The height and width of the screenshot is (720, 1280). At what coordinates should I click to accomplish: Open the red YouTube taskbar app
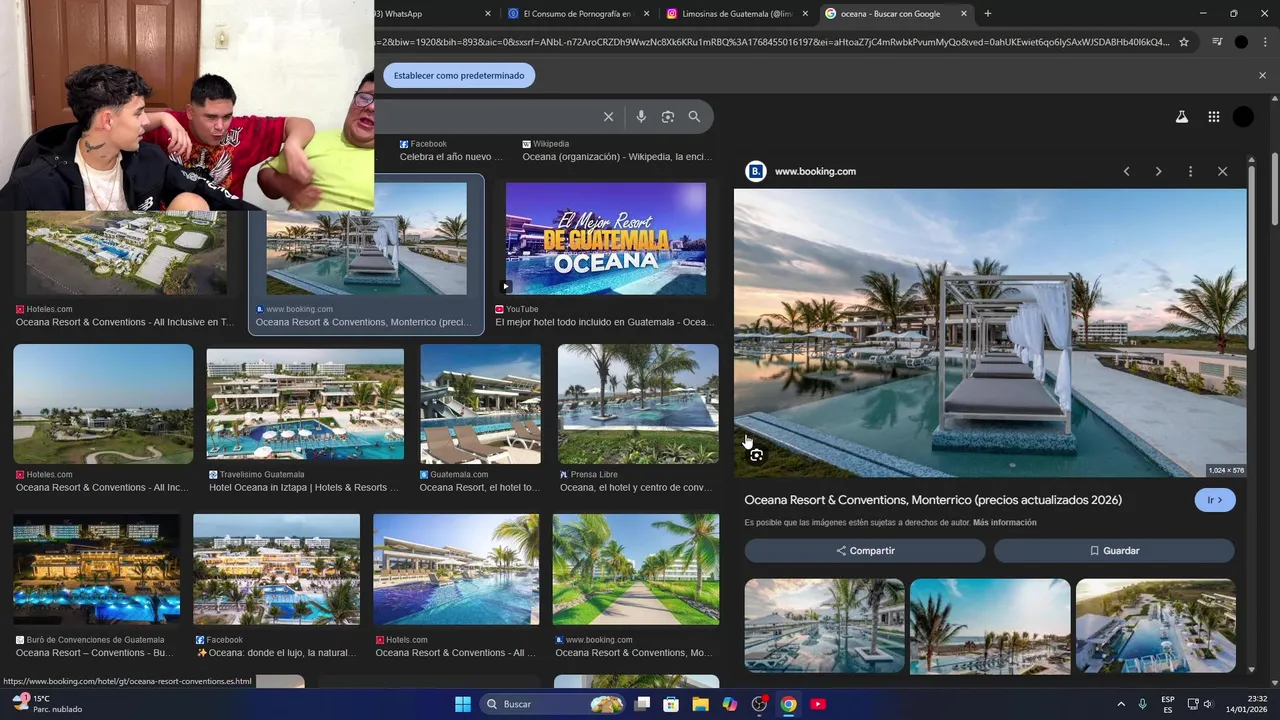point(818,704)
